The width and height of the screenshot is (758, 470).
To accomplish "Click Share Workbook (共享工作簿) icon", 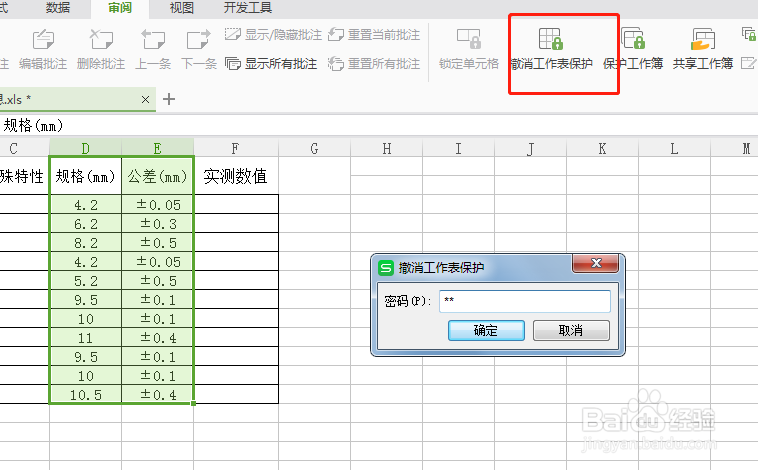I will tap(702, 39).
